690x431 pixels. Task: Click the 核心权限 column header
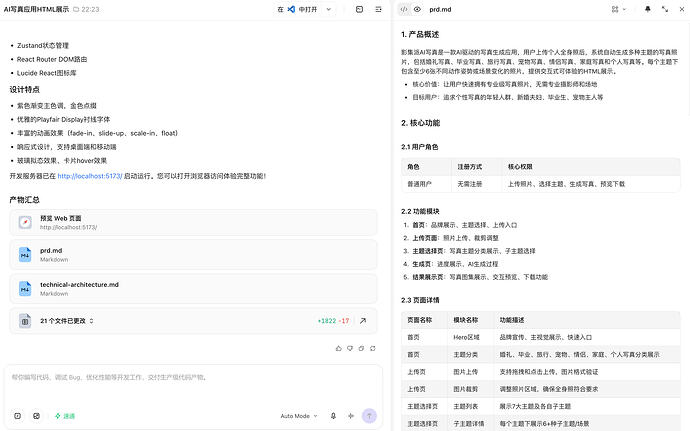click(x=520, y=167)
